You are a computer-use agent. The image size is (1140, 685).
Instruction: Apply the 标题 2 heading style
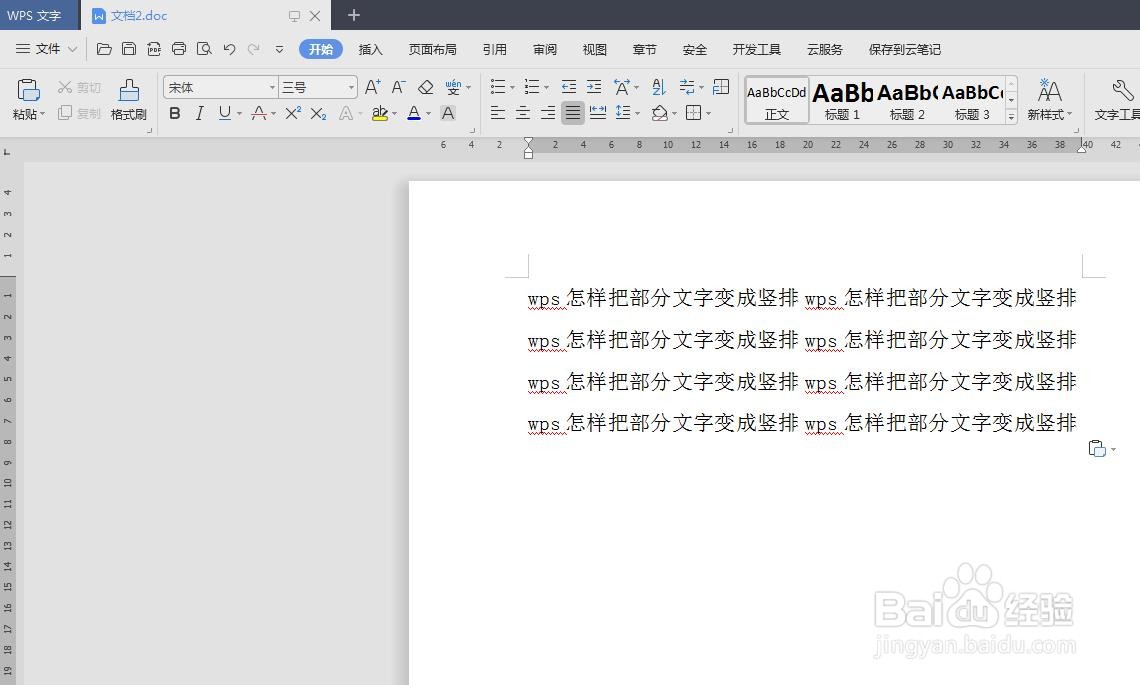907,100
